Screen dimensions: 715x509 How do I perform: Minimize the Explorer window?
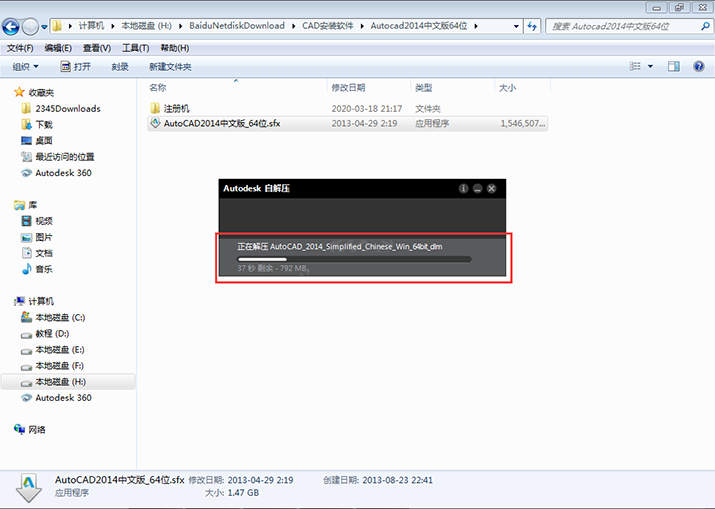657,7
